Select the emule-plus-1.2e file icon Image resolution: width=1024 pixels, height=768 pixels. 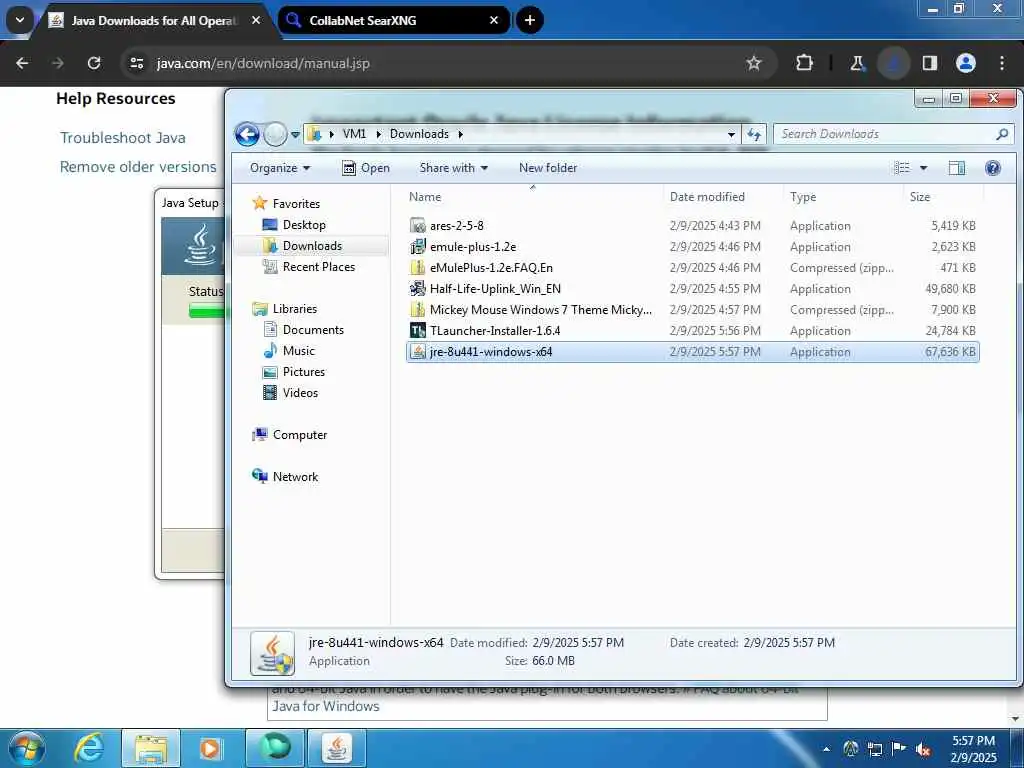pyautogui.click(x=418, y=247)
